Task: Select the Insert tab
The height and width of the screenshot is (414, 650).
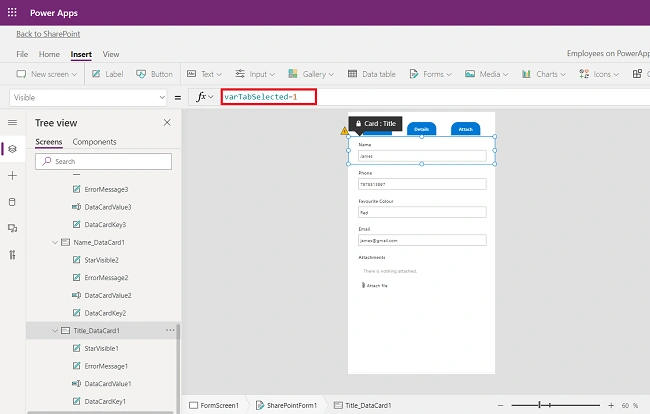Action: [x=81, y=54]
